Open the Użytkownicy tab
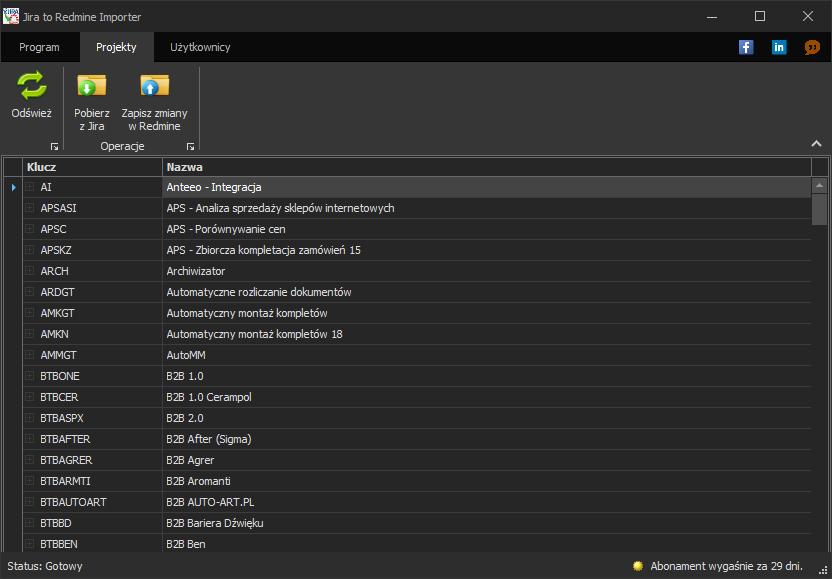The height and width of the screenshot is (579, 832). 200,47
